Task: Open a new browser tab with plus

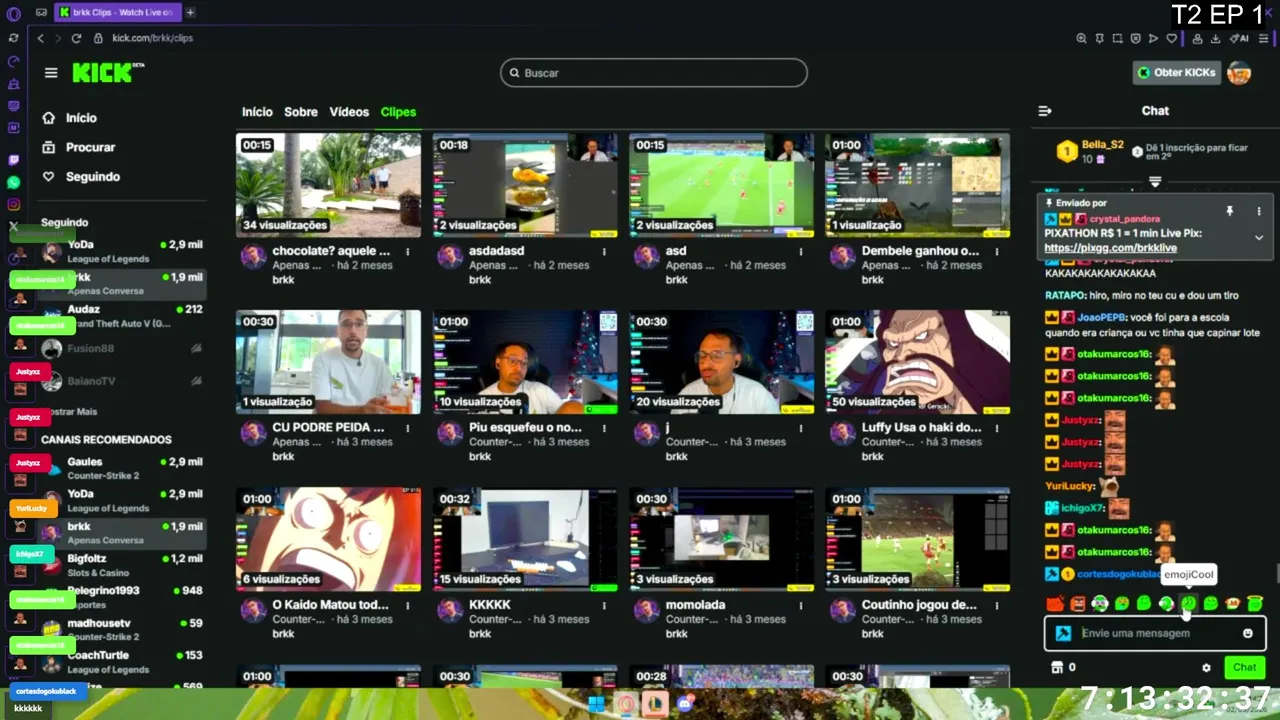Action: coord(190,12)
